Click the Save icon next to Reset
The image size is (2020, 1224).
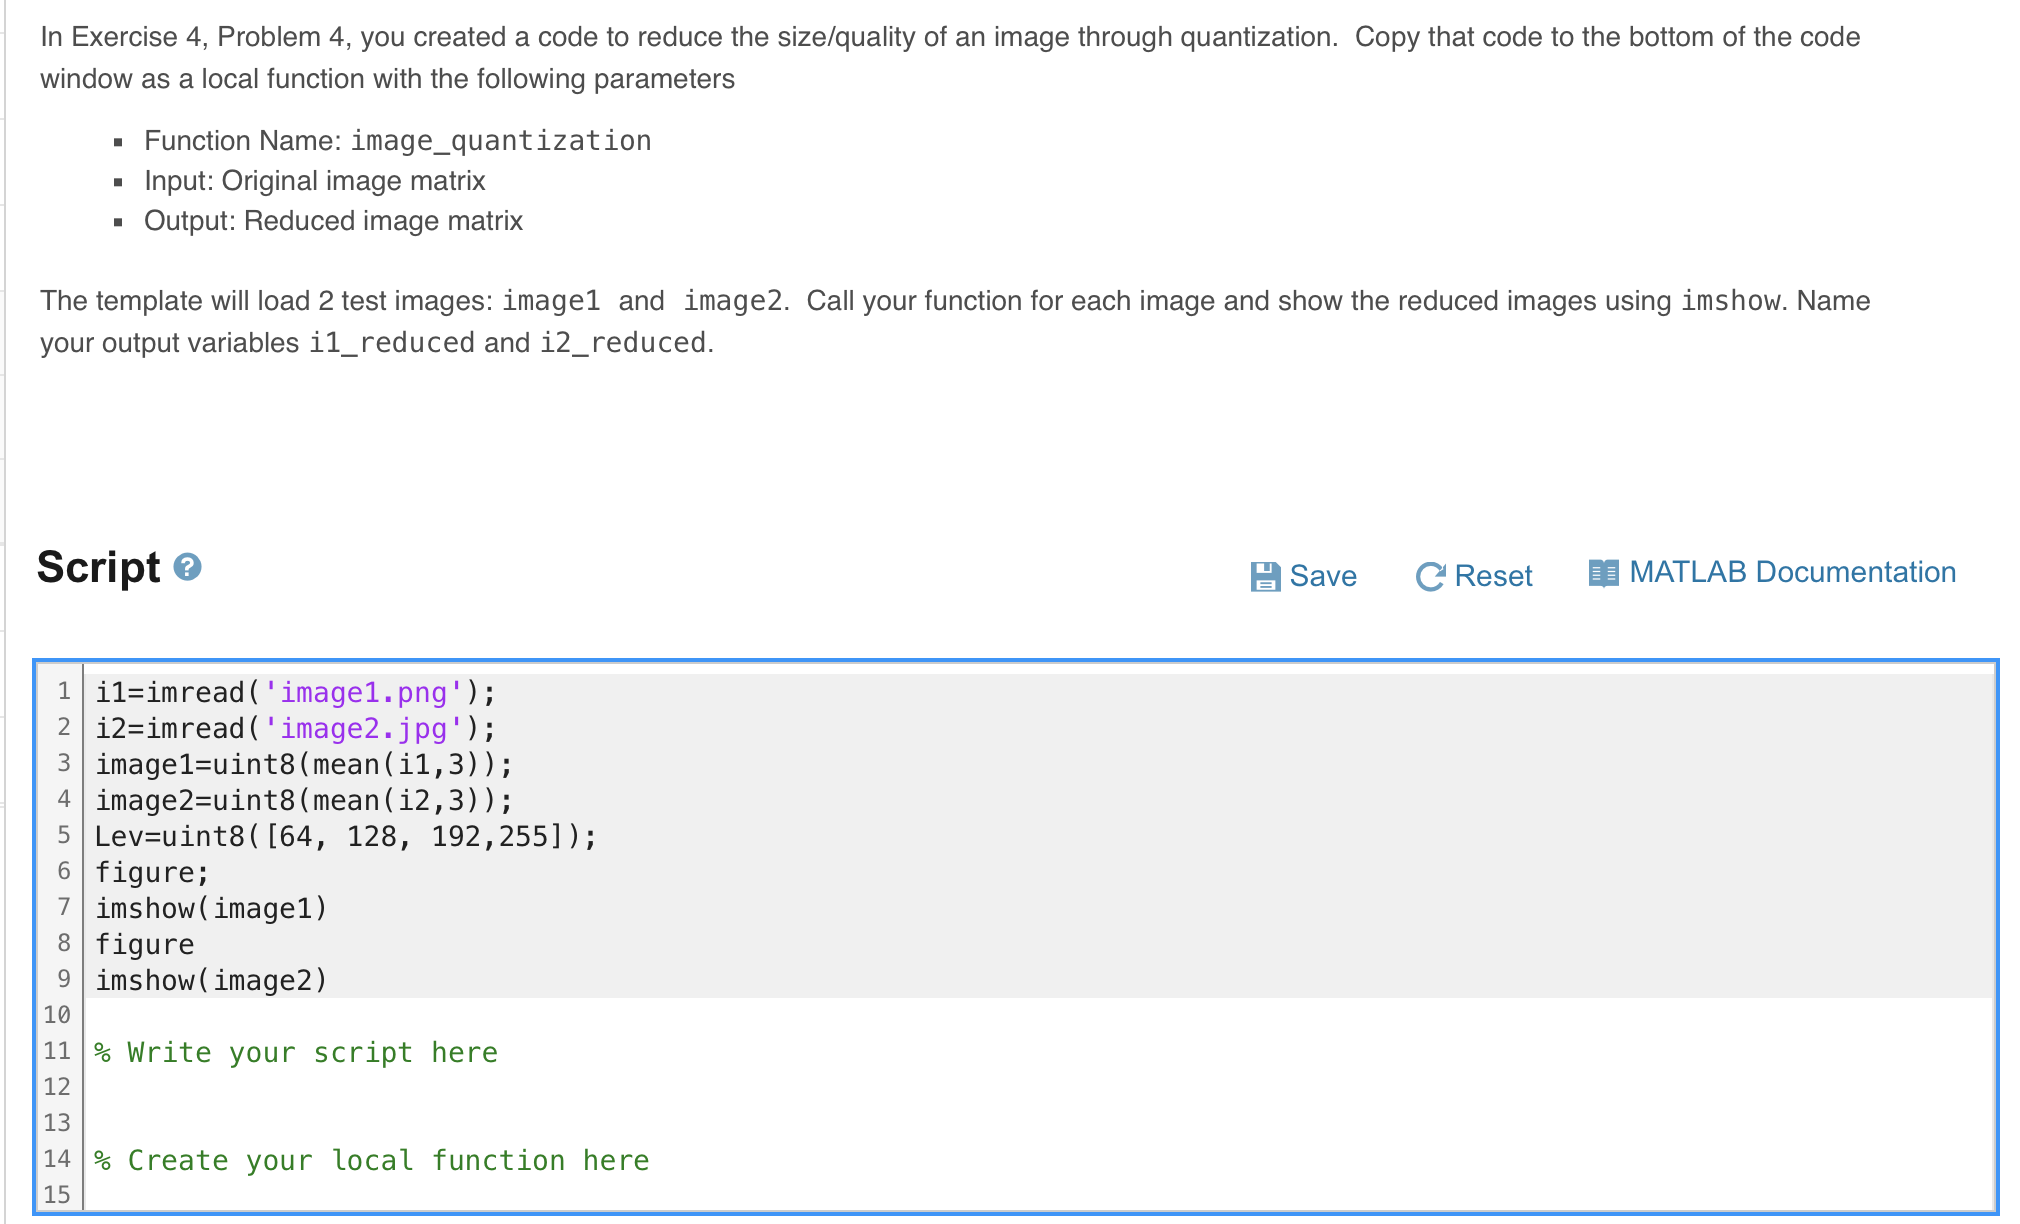tap(1264, 575)
